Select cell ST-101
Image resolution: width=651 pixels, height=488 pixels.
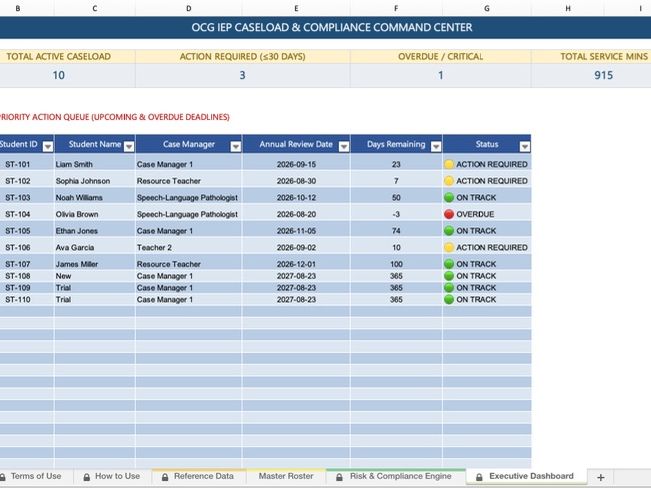coord(18,164)
